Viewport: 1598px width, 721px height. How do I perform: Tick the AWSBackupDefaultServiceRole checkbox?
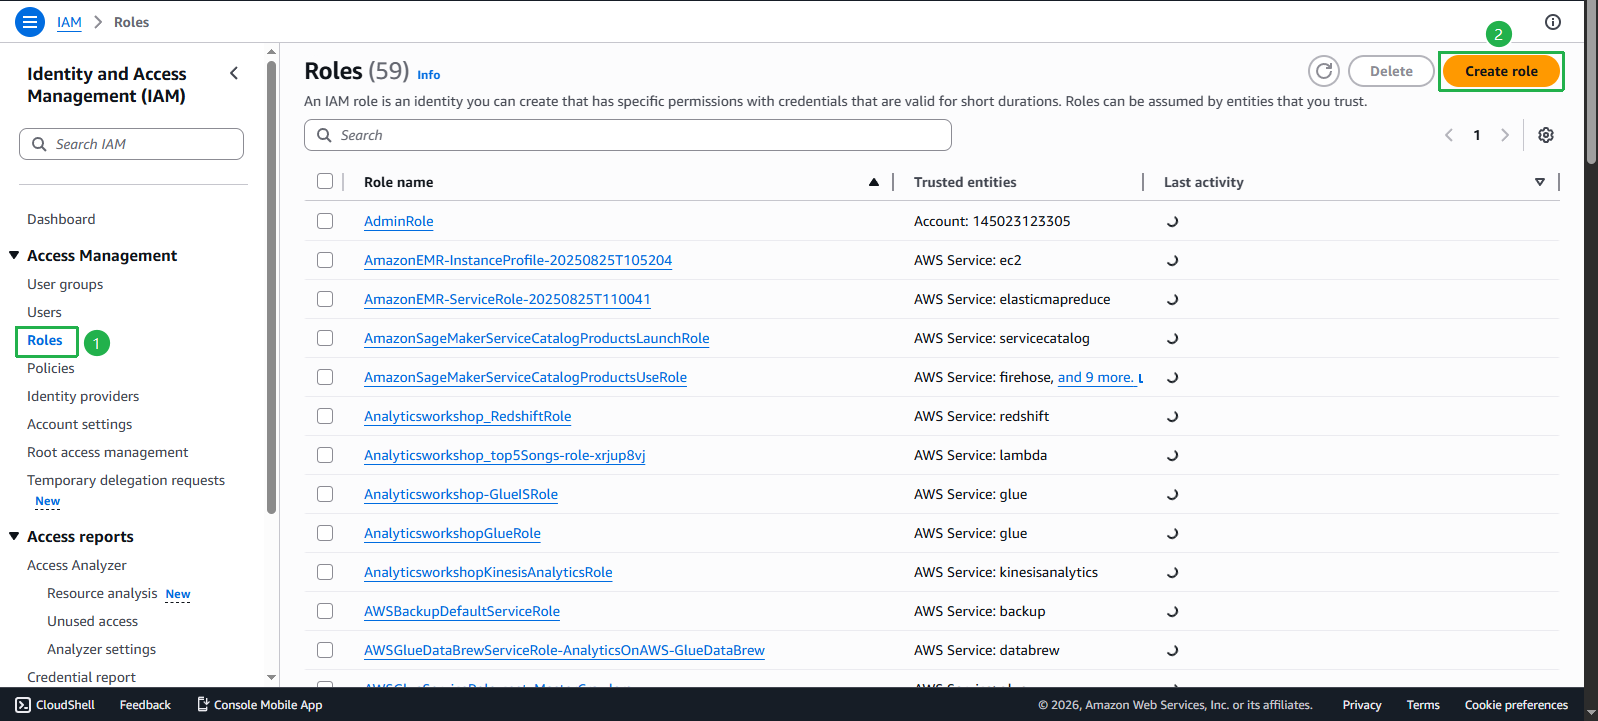coord(325,611)
